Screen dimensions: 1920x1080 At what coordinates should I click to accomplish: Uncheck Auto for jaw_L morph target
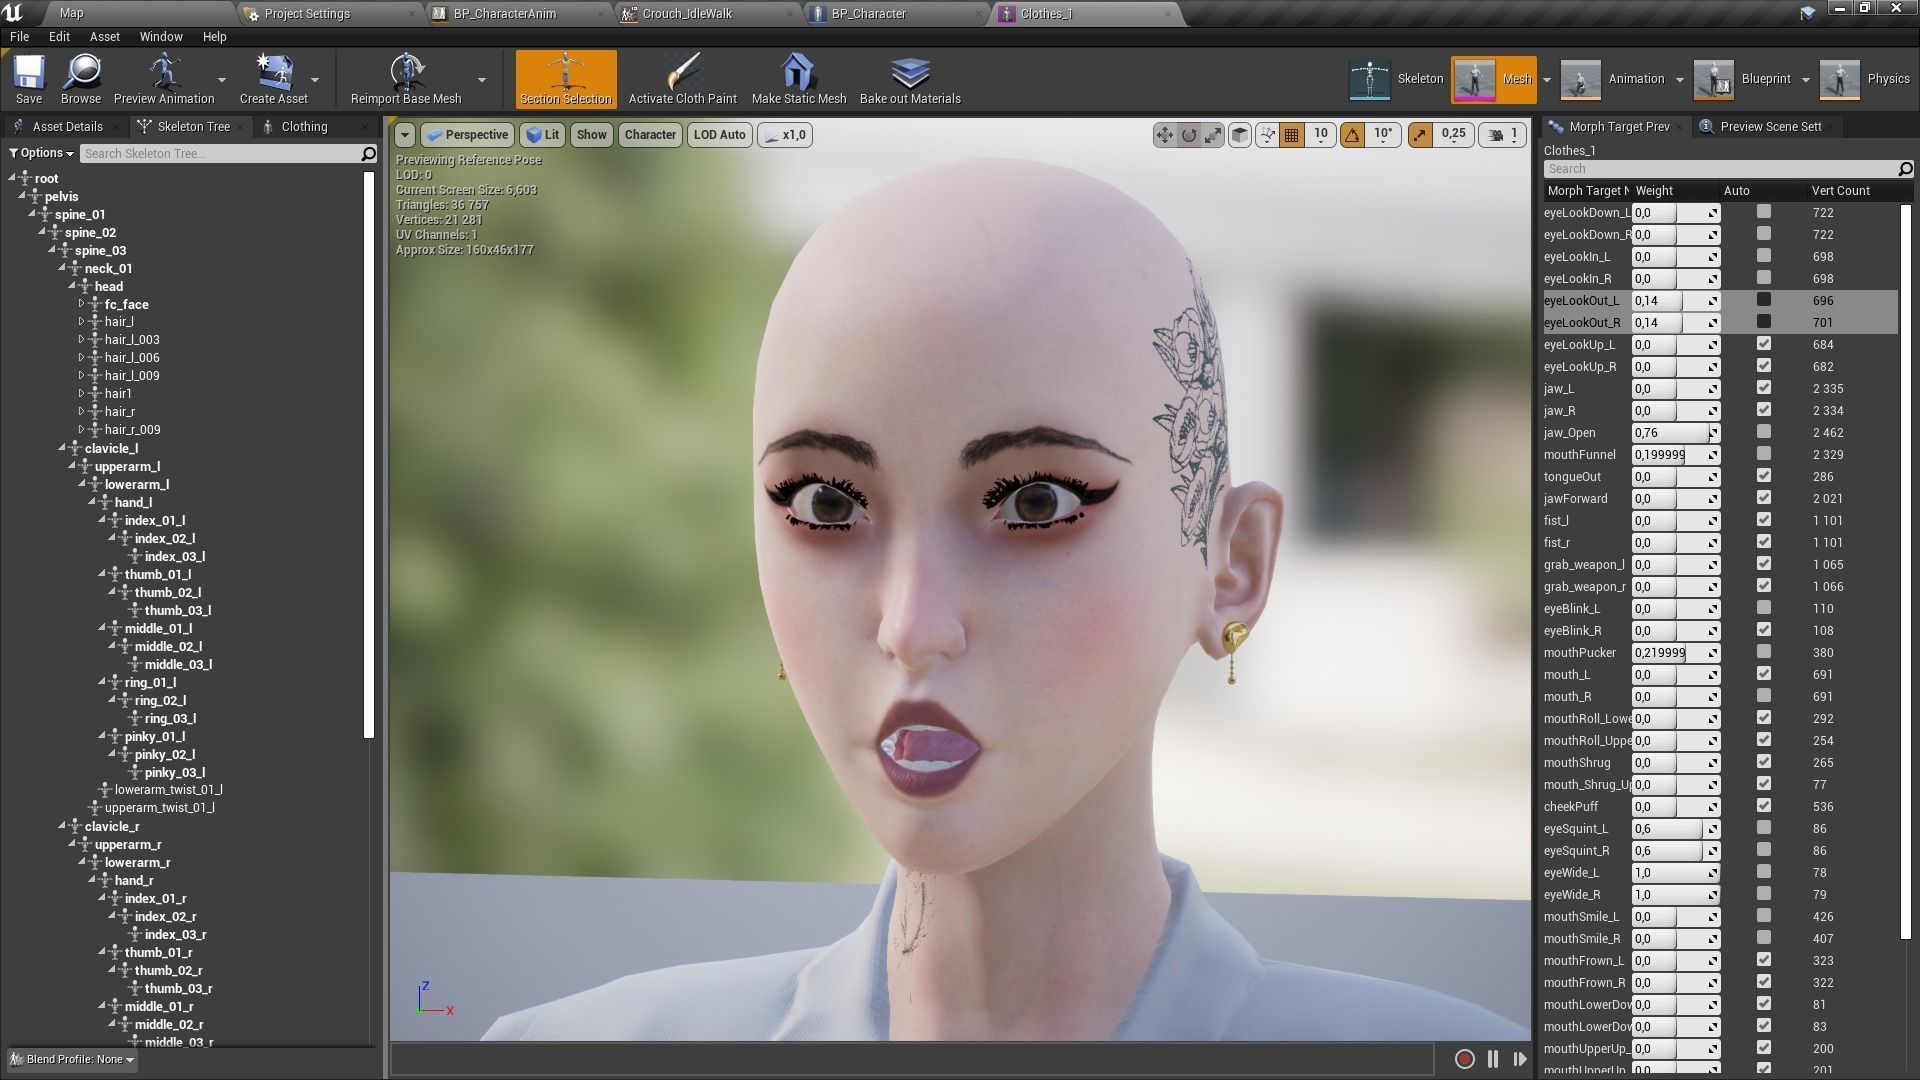1764,388
